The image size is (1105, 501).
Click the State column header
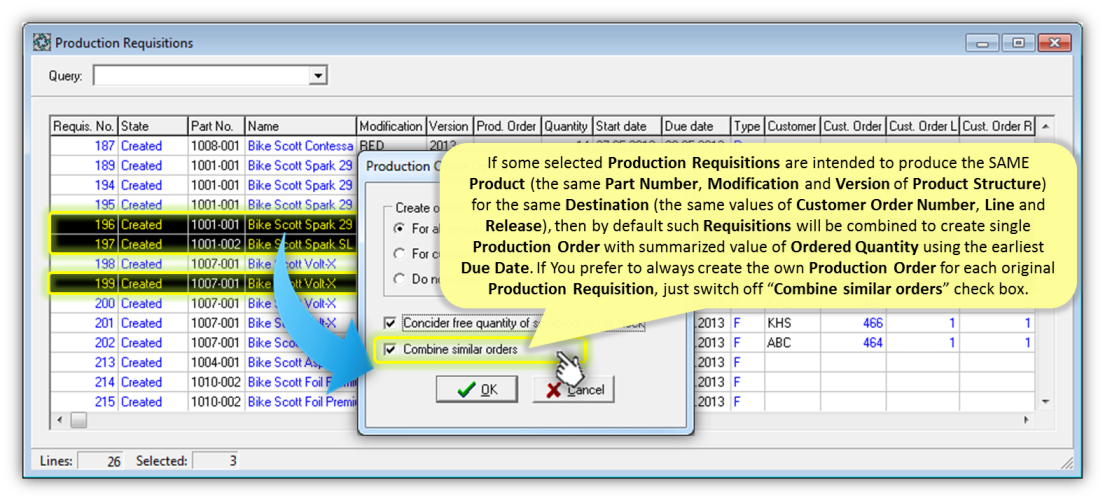152,126
